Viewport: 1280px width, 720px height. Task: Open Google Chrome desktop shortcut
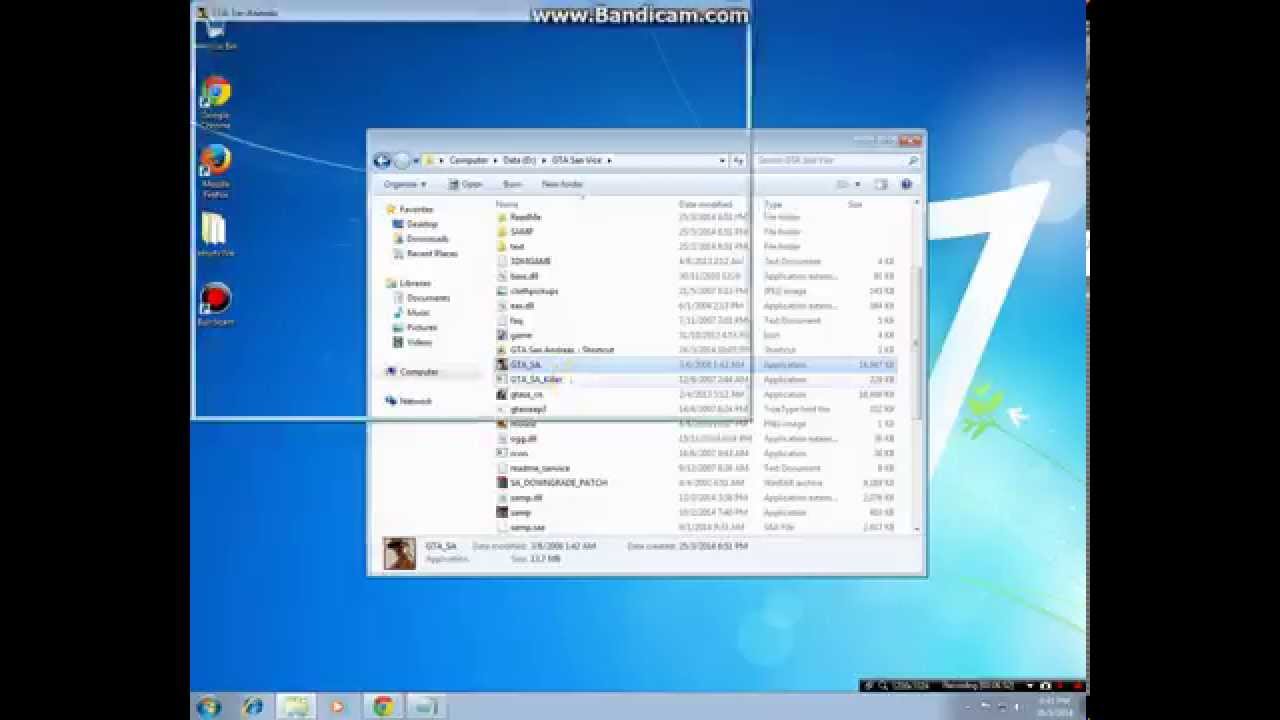[215, 102]
